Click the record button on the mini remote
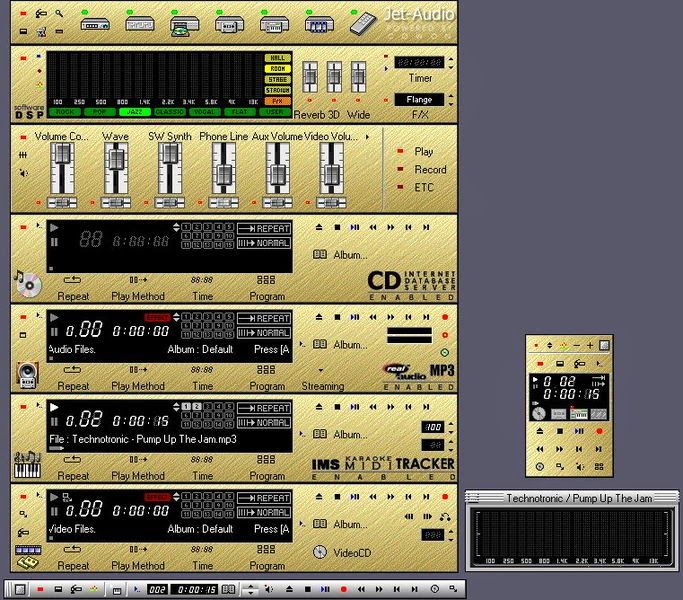This screenshot has height=600, width=683. (x=599, y=431)
